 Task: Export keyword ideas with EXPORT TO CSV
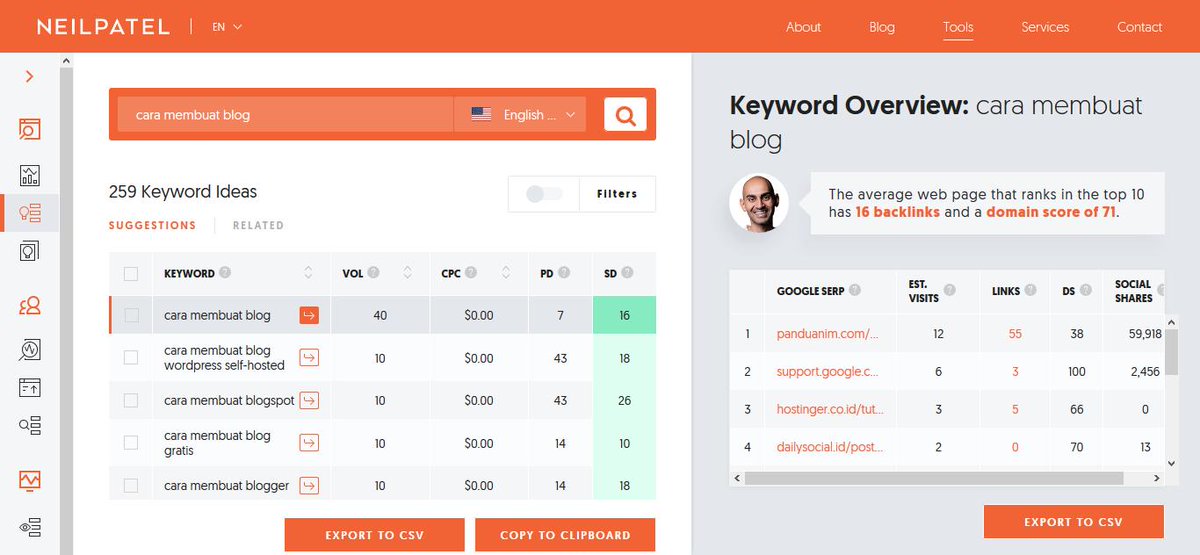tap(374, 535)
